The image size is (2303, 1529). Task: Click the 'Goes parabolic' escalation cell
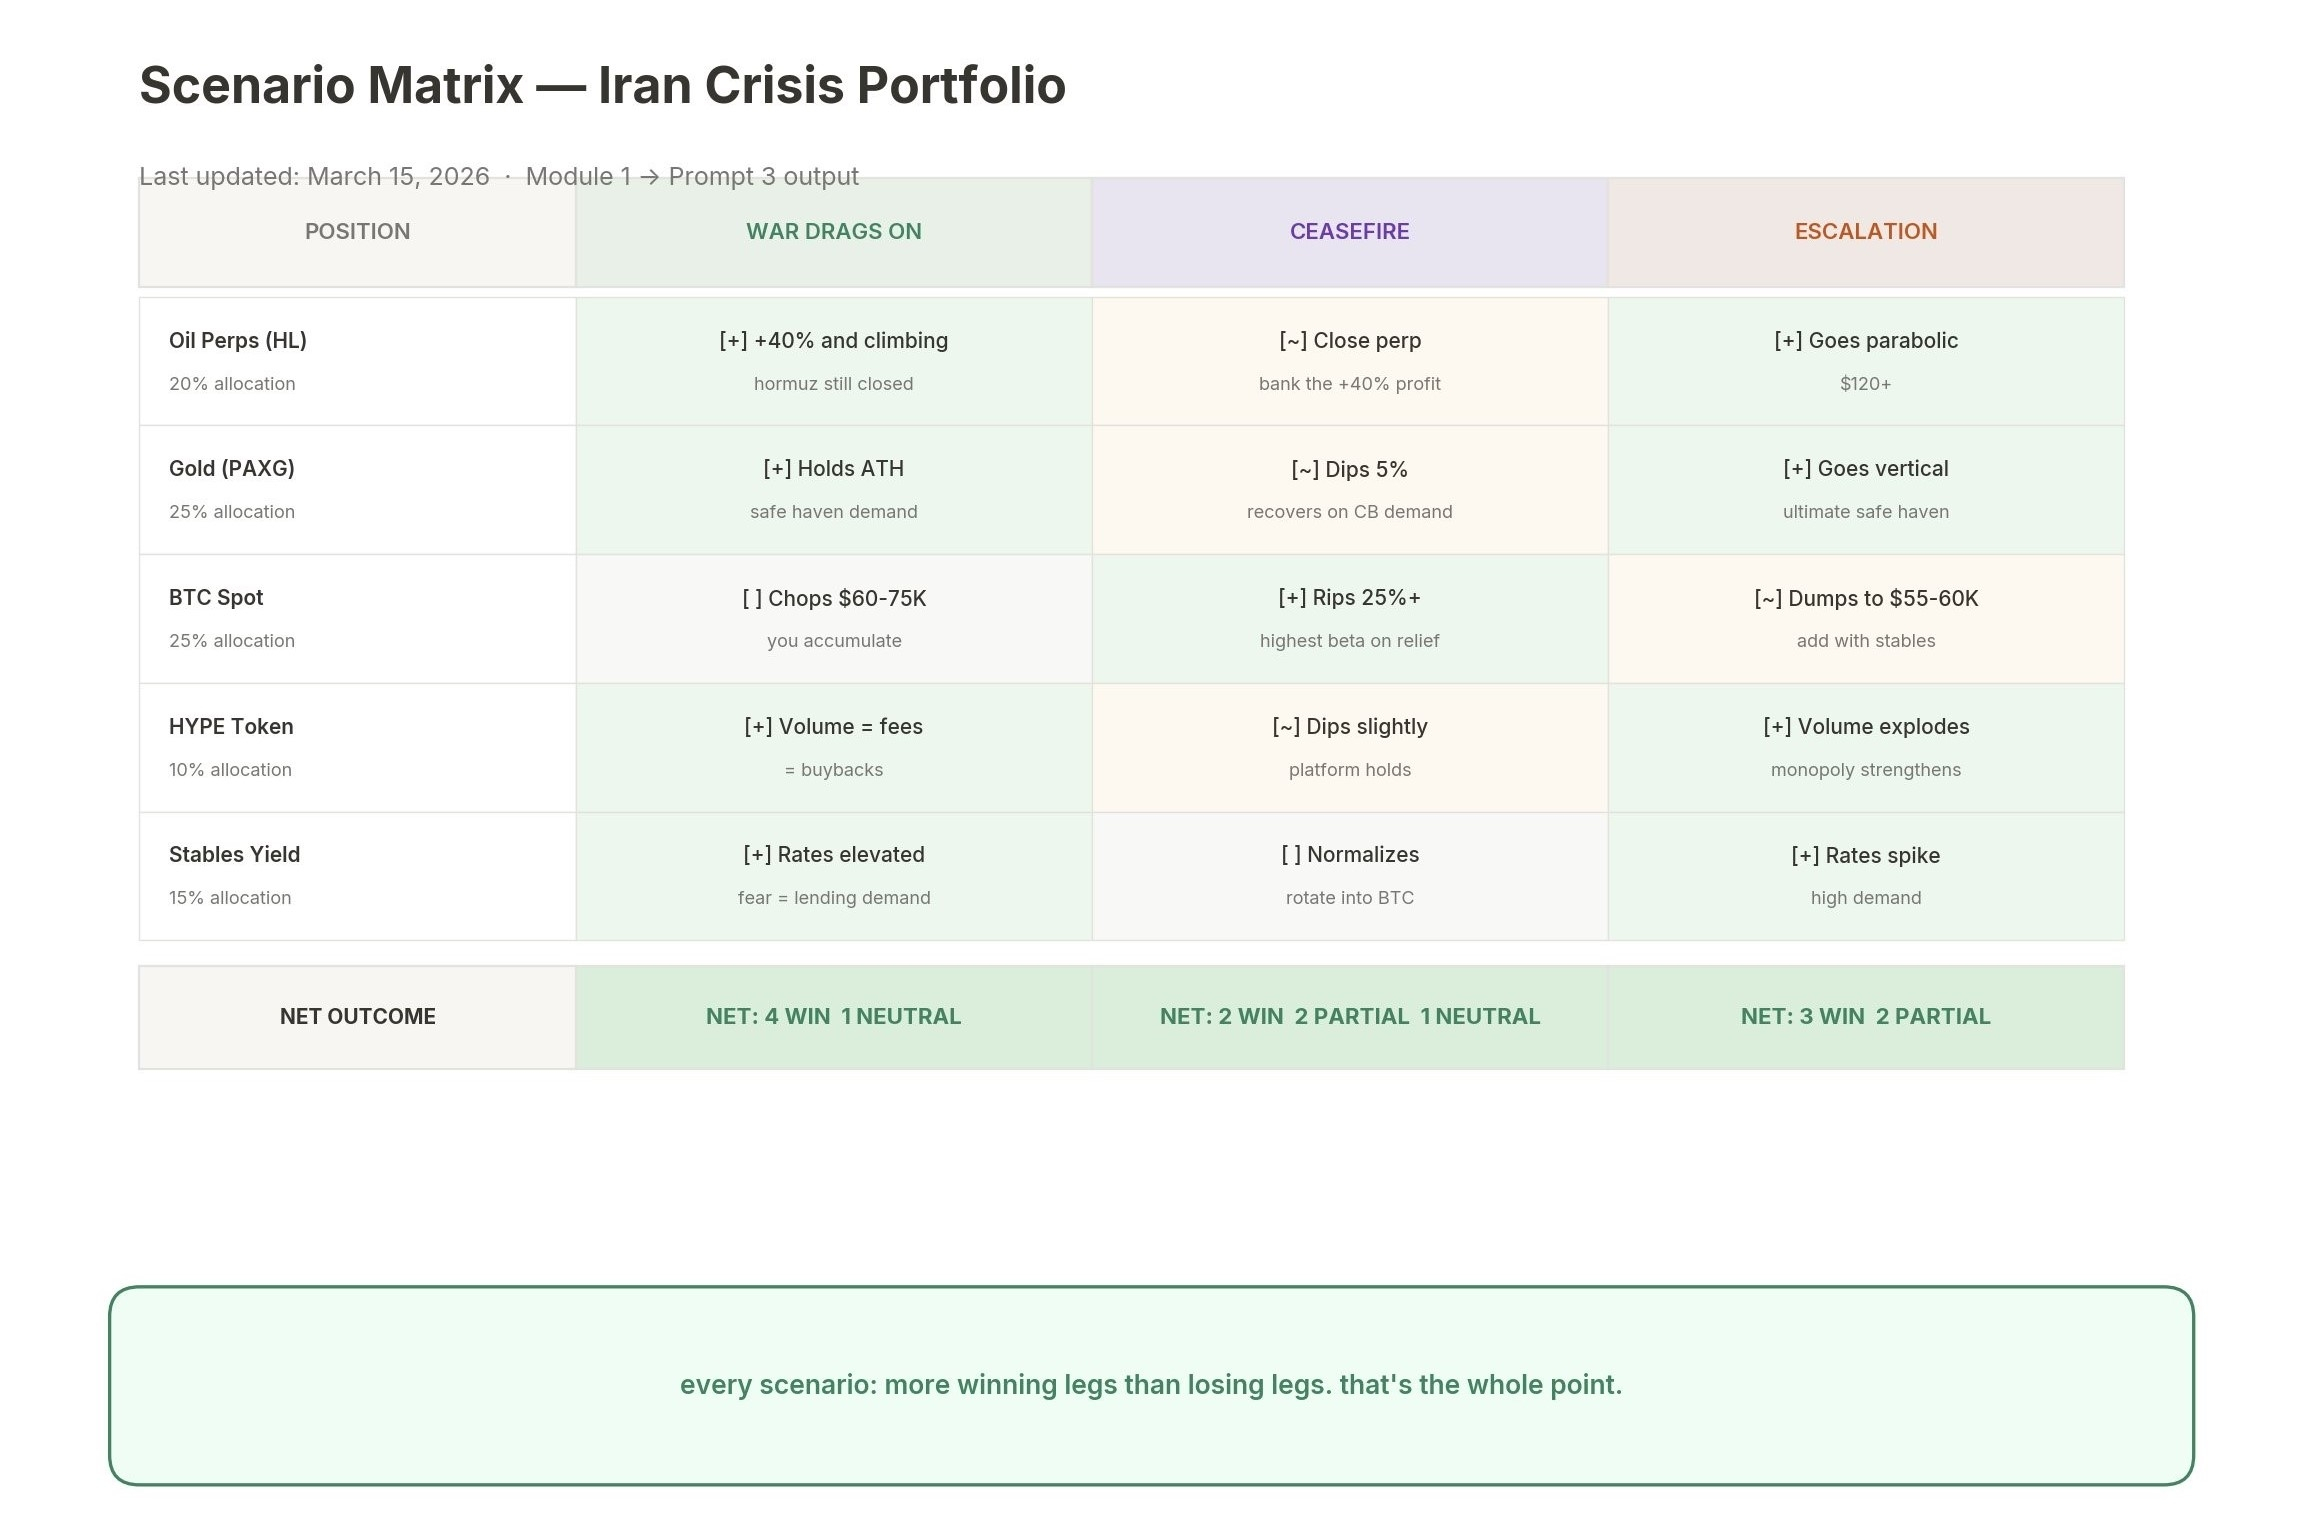tap(1865, 361)
